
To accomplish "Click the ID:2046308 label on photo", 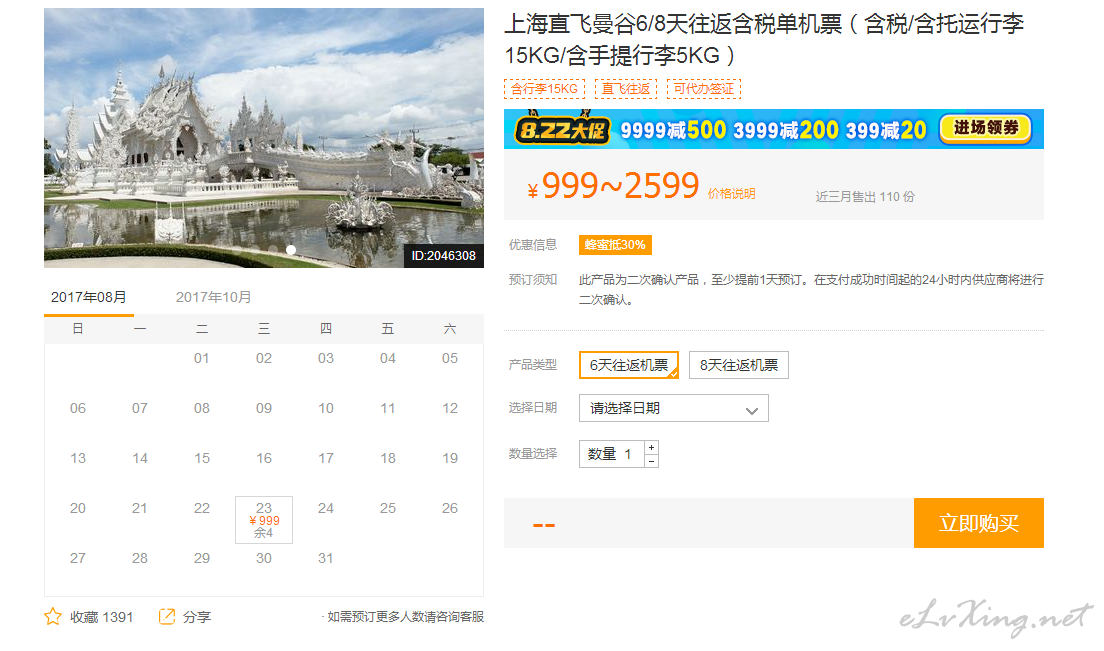I will 444,255.
